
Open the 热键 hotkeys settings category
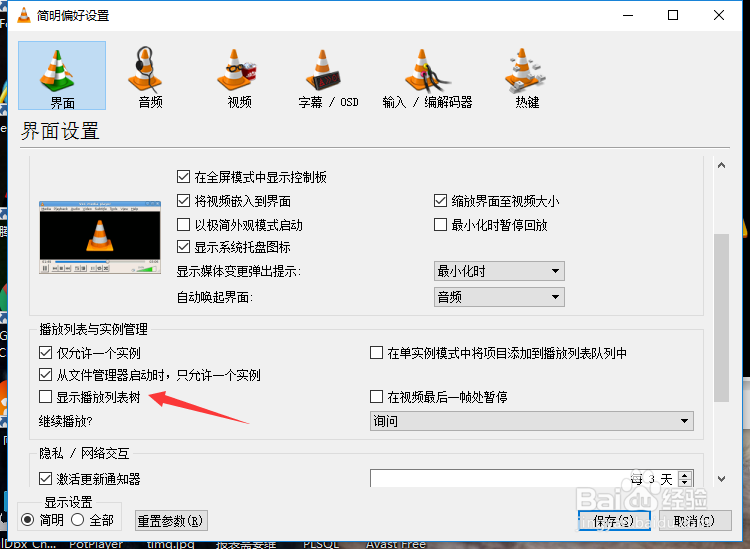pyautogui.click(x=527, y=77)
